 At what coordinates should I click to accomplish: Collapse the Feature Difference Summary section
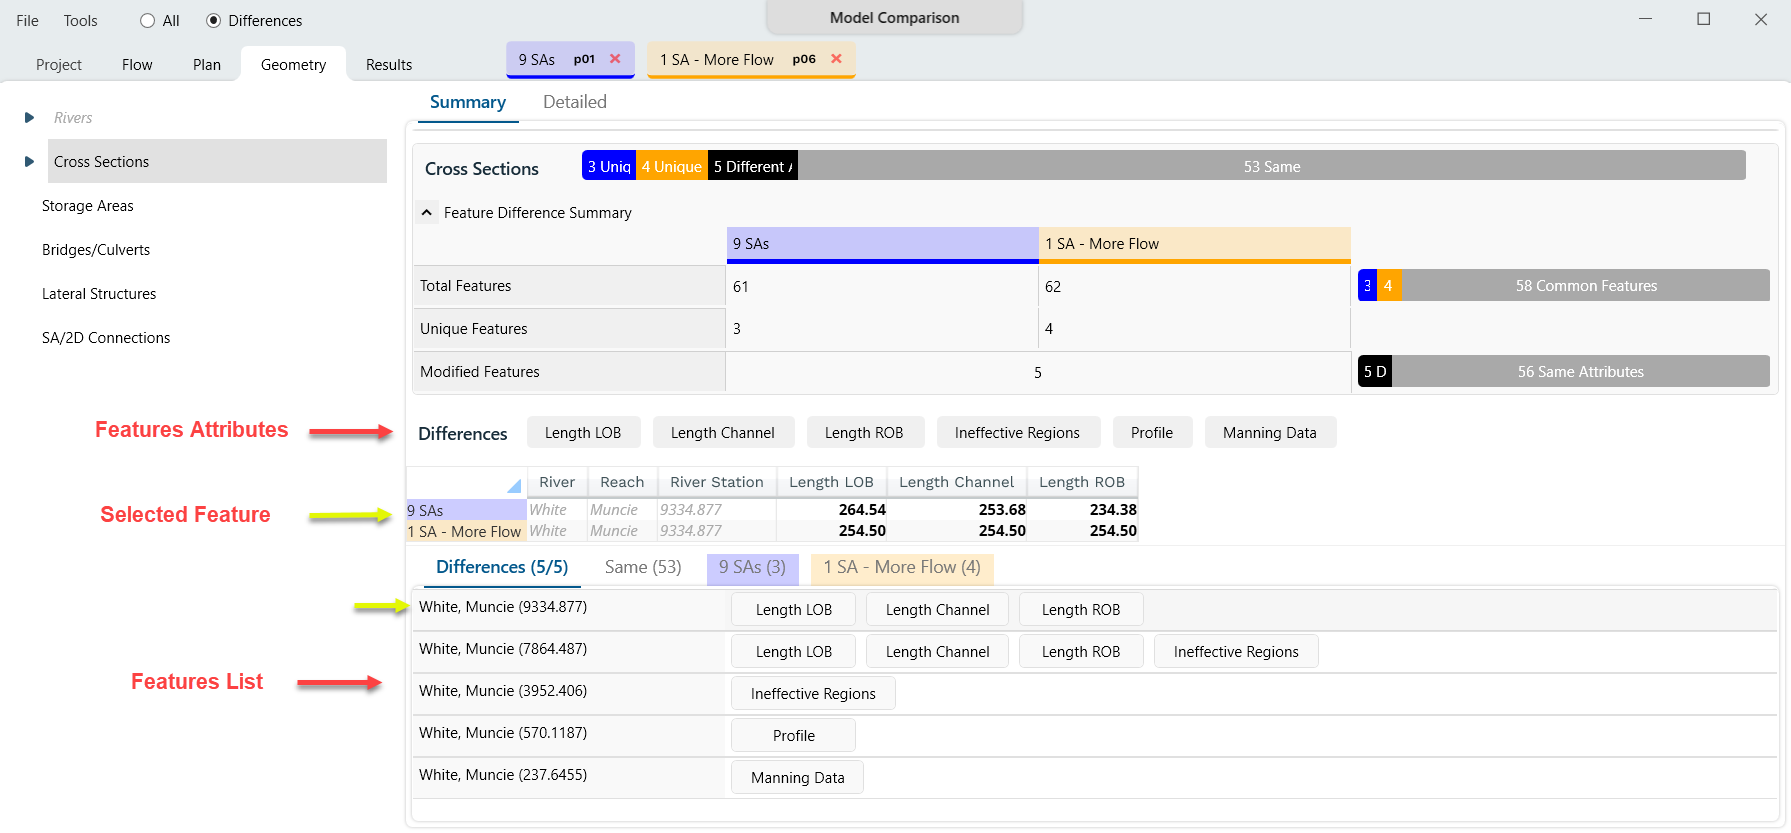point(427,213)
